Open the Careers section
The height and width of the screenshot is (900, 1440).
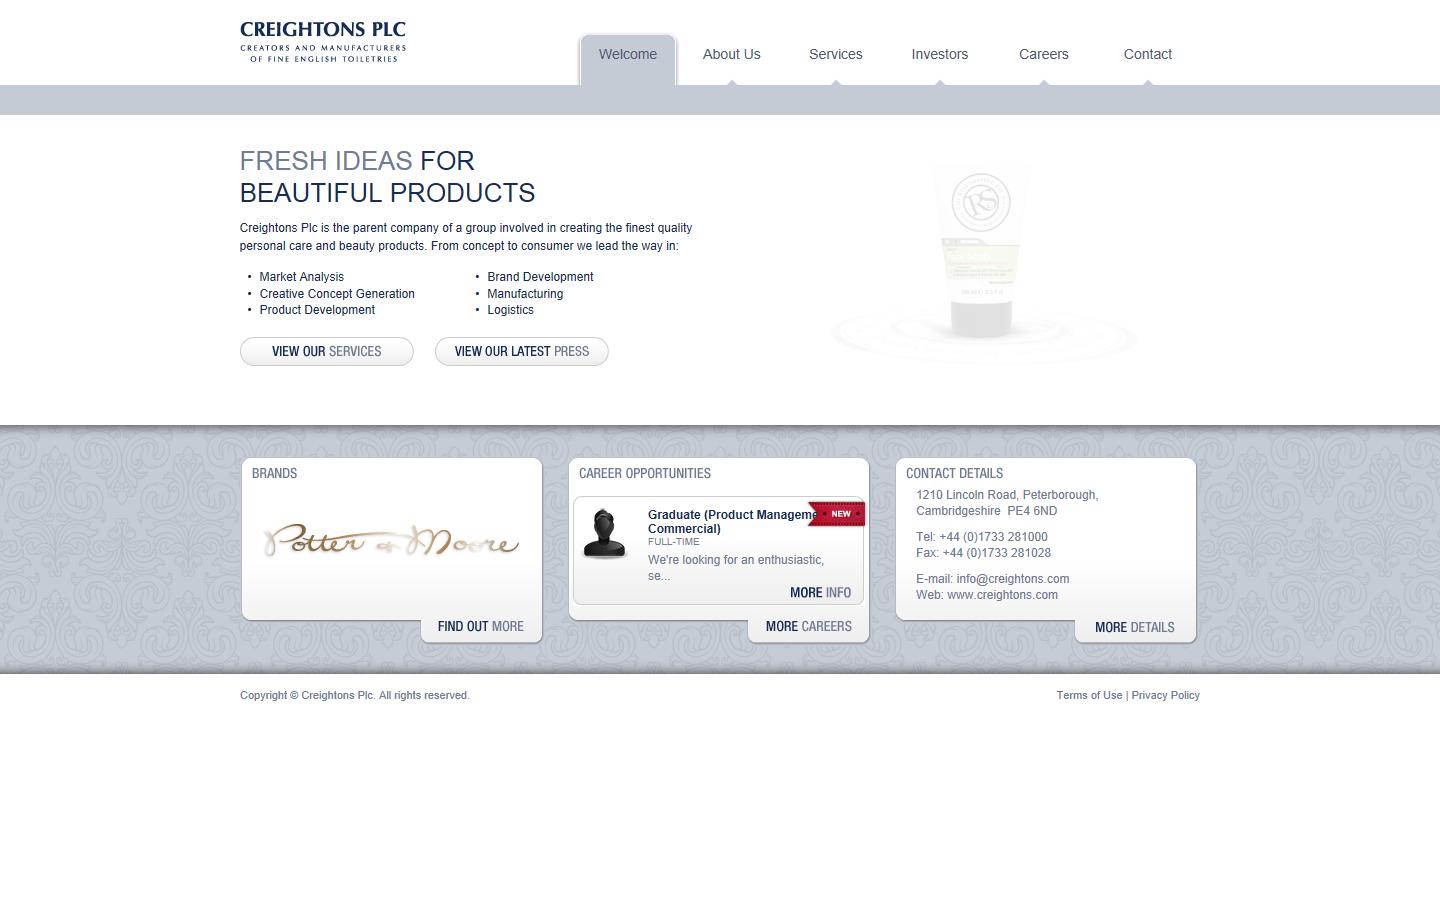point(1044,55)
